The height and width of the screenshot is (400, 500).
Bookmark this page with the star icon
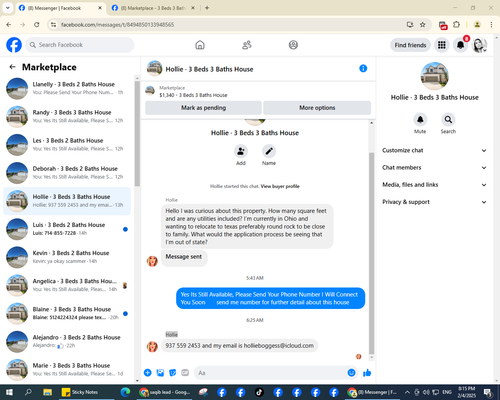click(423, 25)
